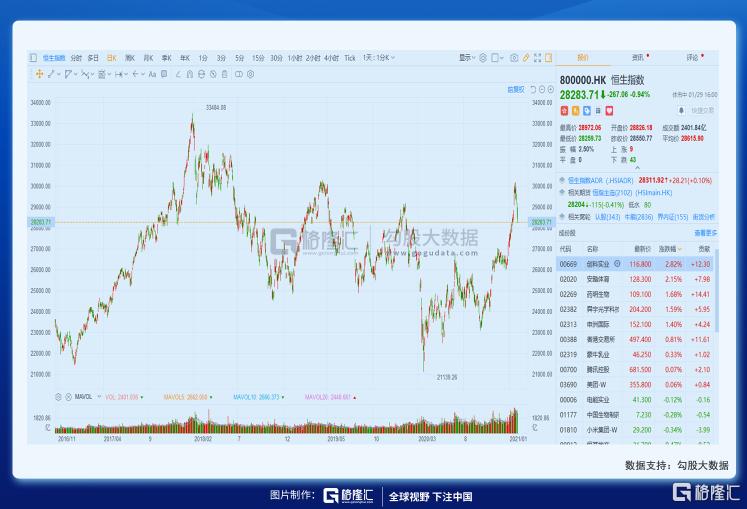The width and height of the screenshot is (747, 509).
Task: Click the chart reset undo icon
Action: click(533, 89)
